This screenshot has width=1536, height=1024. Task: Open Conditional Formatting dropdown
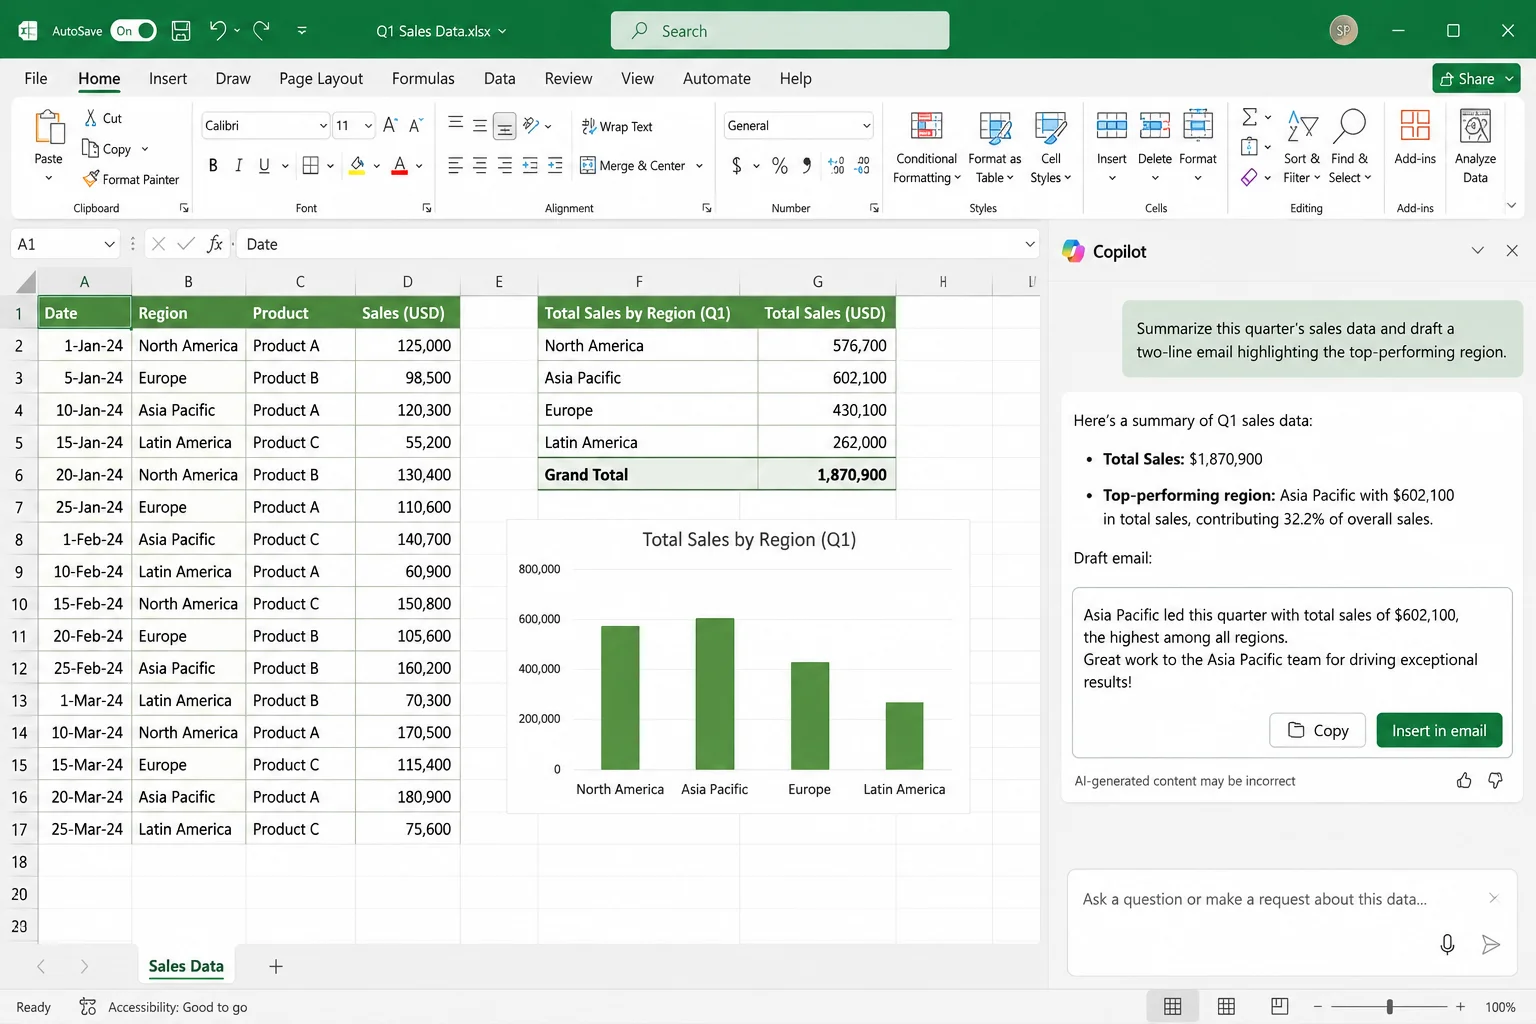coord(926,147)
